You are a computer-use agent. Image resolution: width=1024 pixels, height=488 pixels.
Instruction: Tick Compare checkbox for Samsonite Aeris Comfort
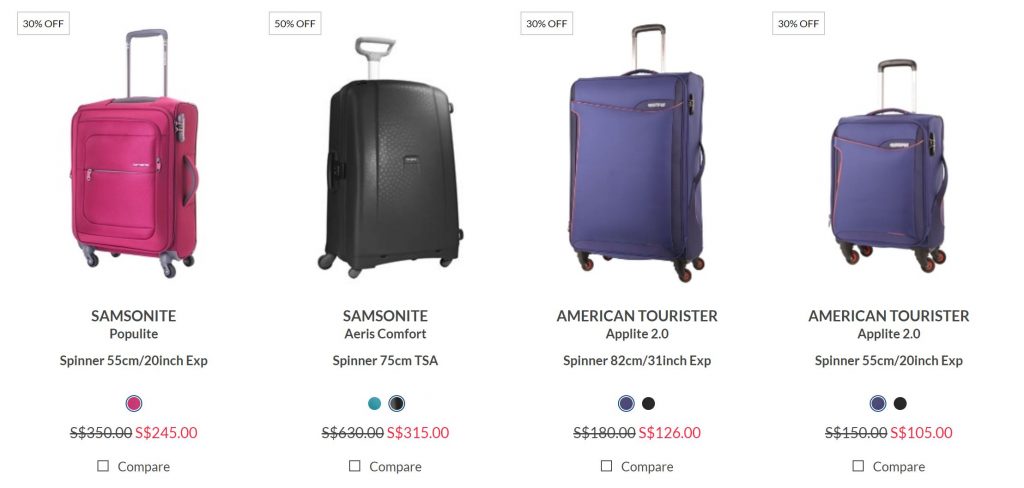(355, 466)
